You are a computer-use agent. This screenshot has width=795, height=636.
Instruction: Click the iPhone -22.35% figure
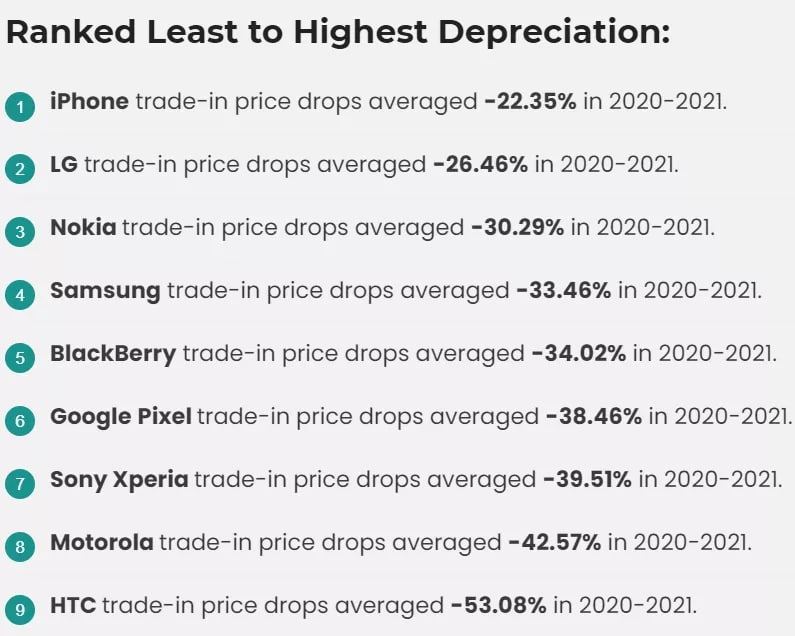(x=530, y=101)
